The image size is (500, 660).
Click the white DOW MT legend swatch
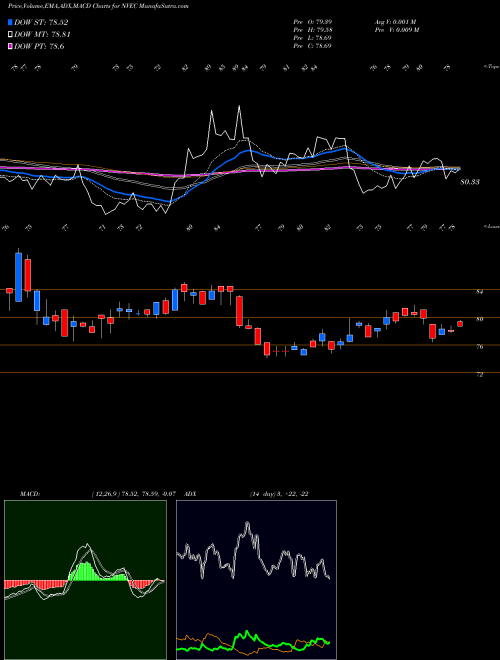(x=10, y=35)
